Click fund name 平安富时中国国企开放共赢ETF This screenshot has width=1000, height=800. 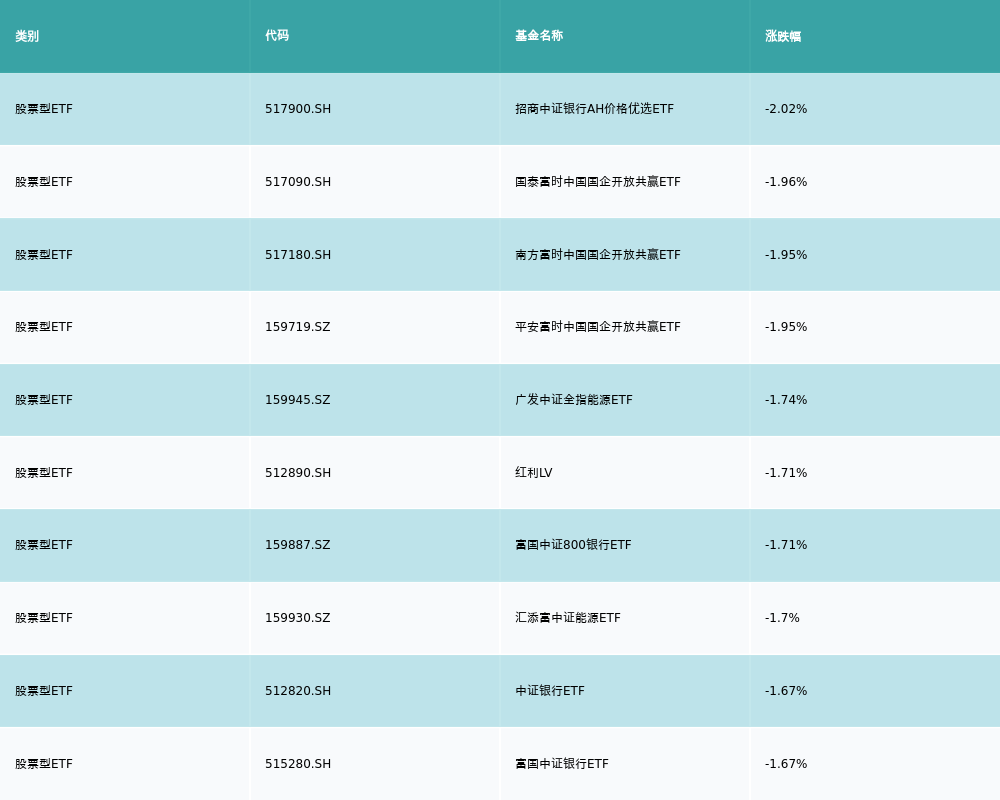coord(598,327)
